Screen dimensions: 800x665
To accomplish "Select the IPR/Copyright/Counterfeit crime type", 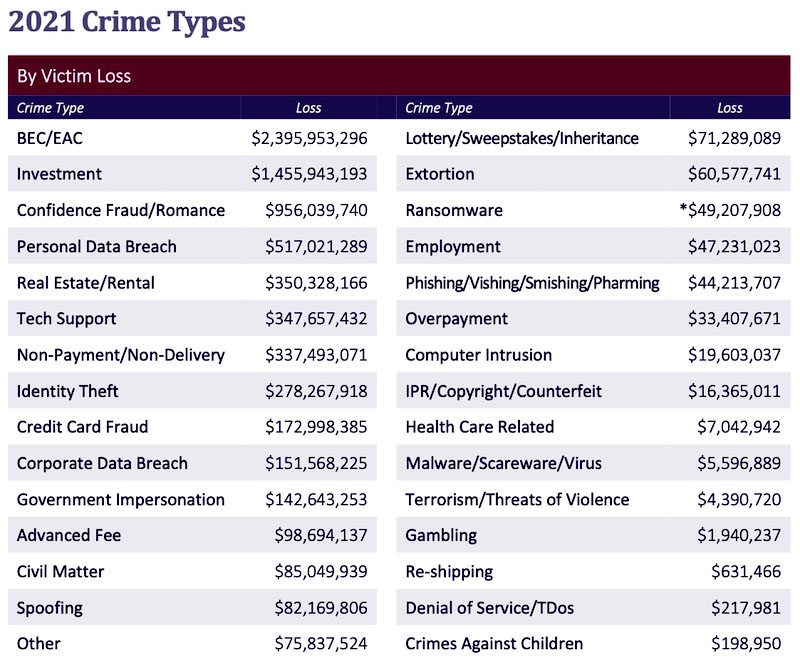I will pos(503,391).
